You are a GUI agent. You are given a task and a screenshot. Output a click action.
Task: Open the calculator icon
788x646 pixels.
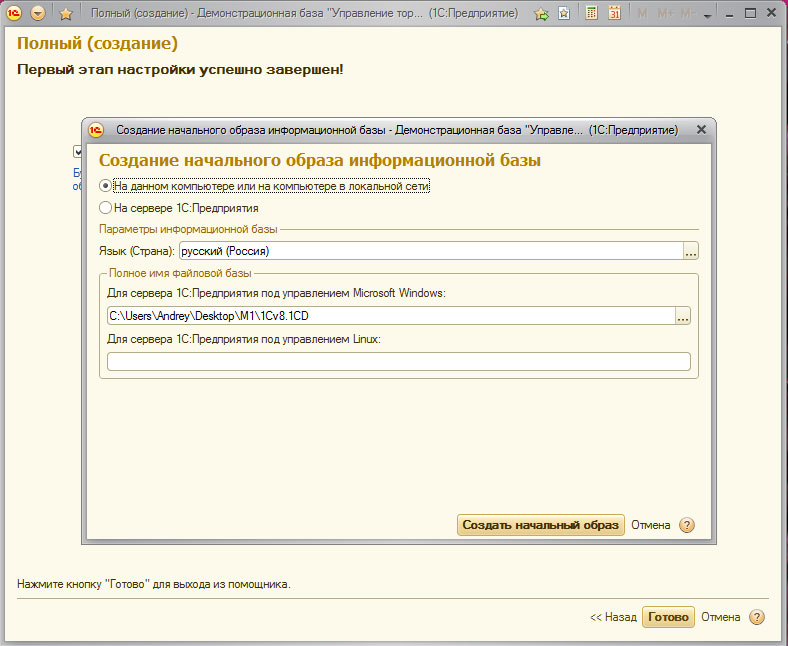pos(592,13)
